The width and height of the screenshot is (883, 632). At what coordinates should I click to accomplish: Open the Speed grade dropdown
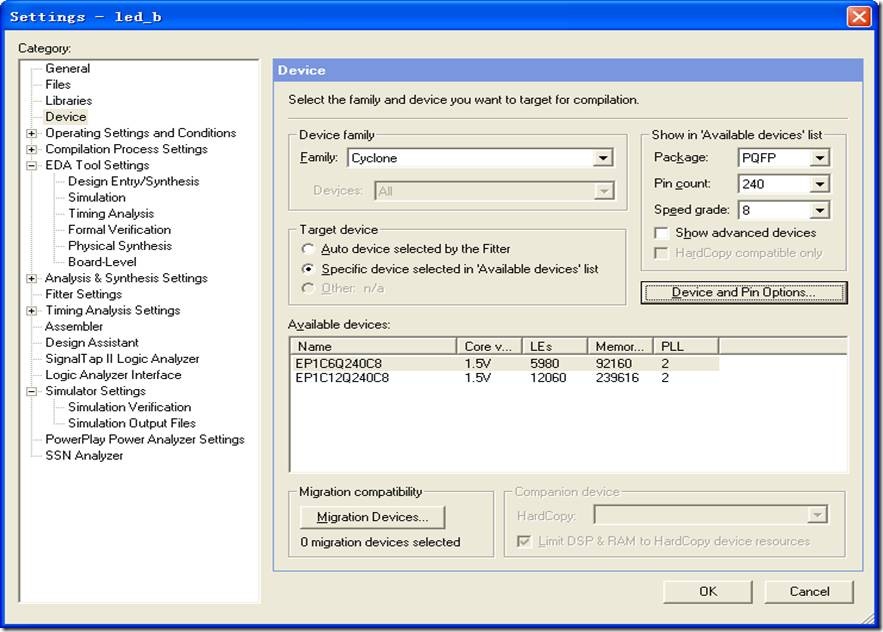pyautogui.click(x=819, y=210)
